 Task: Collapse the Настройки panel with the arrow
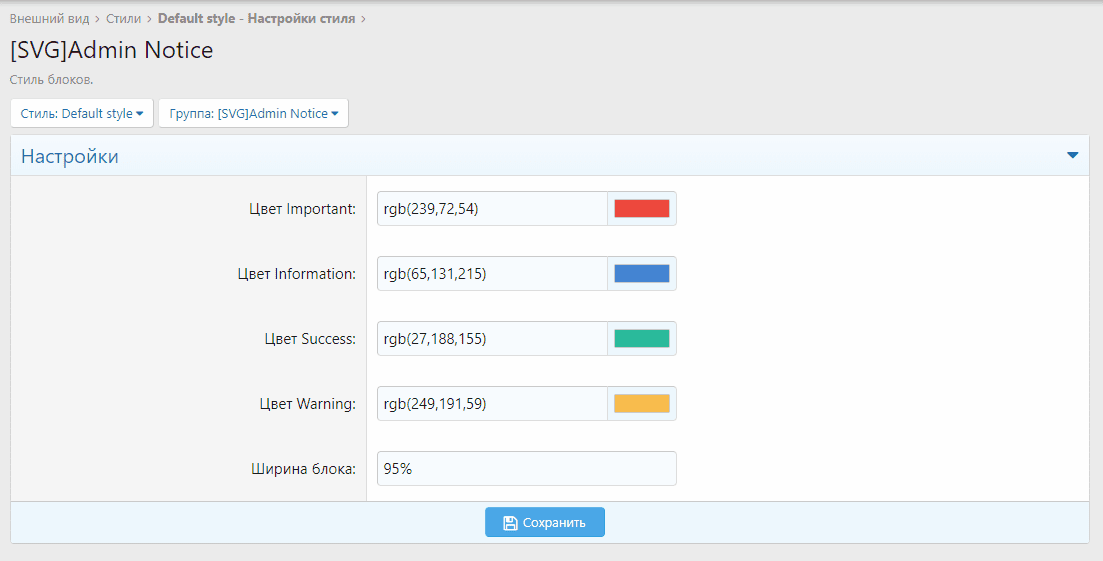(1072, 156)
